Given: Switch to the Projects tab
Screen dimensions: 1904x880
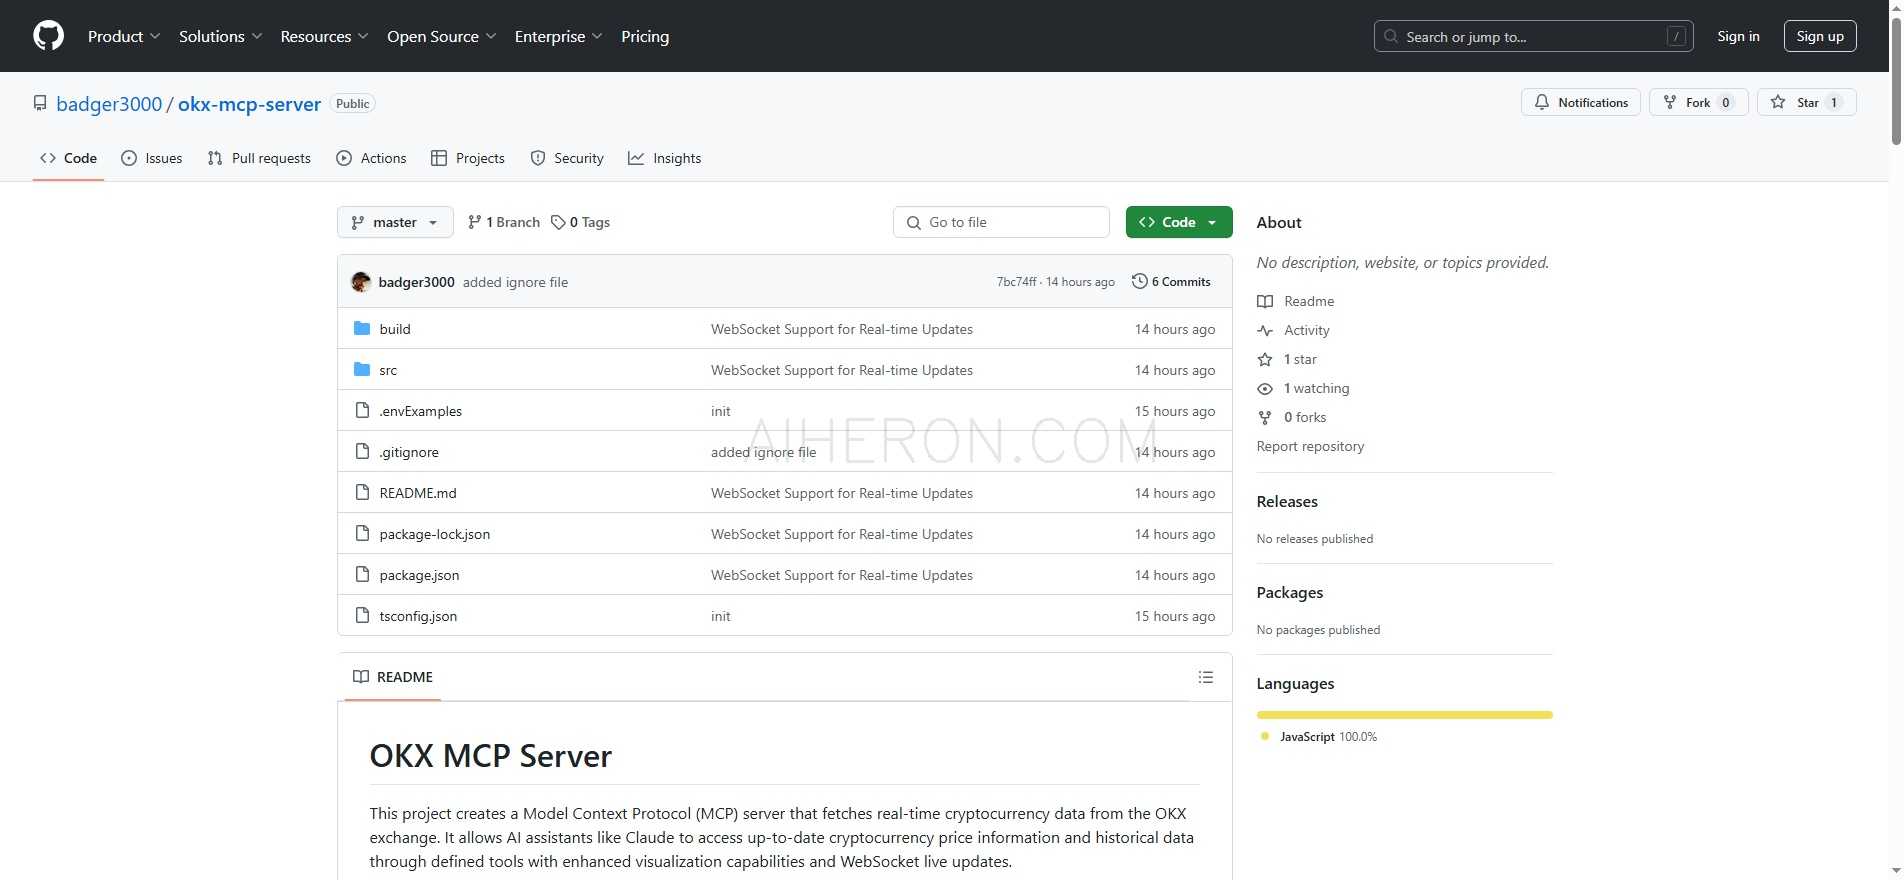Looking at the screenshot, I should tap(467, 158).
